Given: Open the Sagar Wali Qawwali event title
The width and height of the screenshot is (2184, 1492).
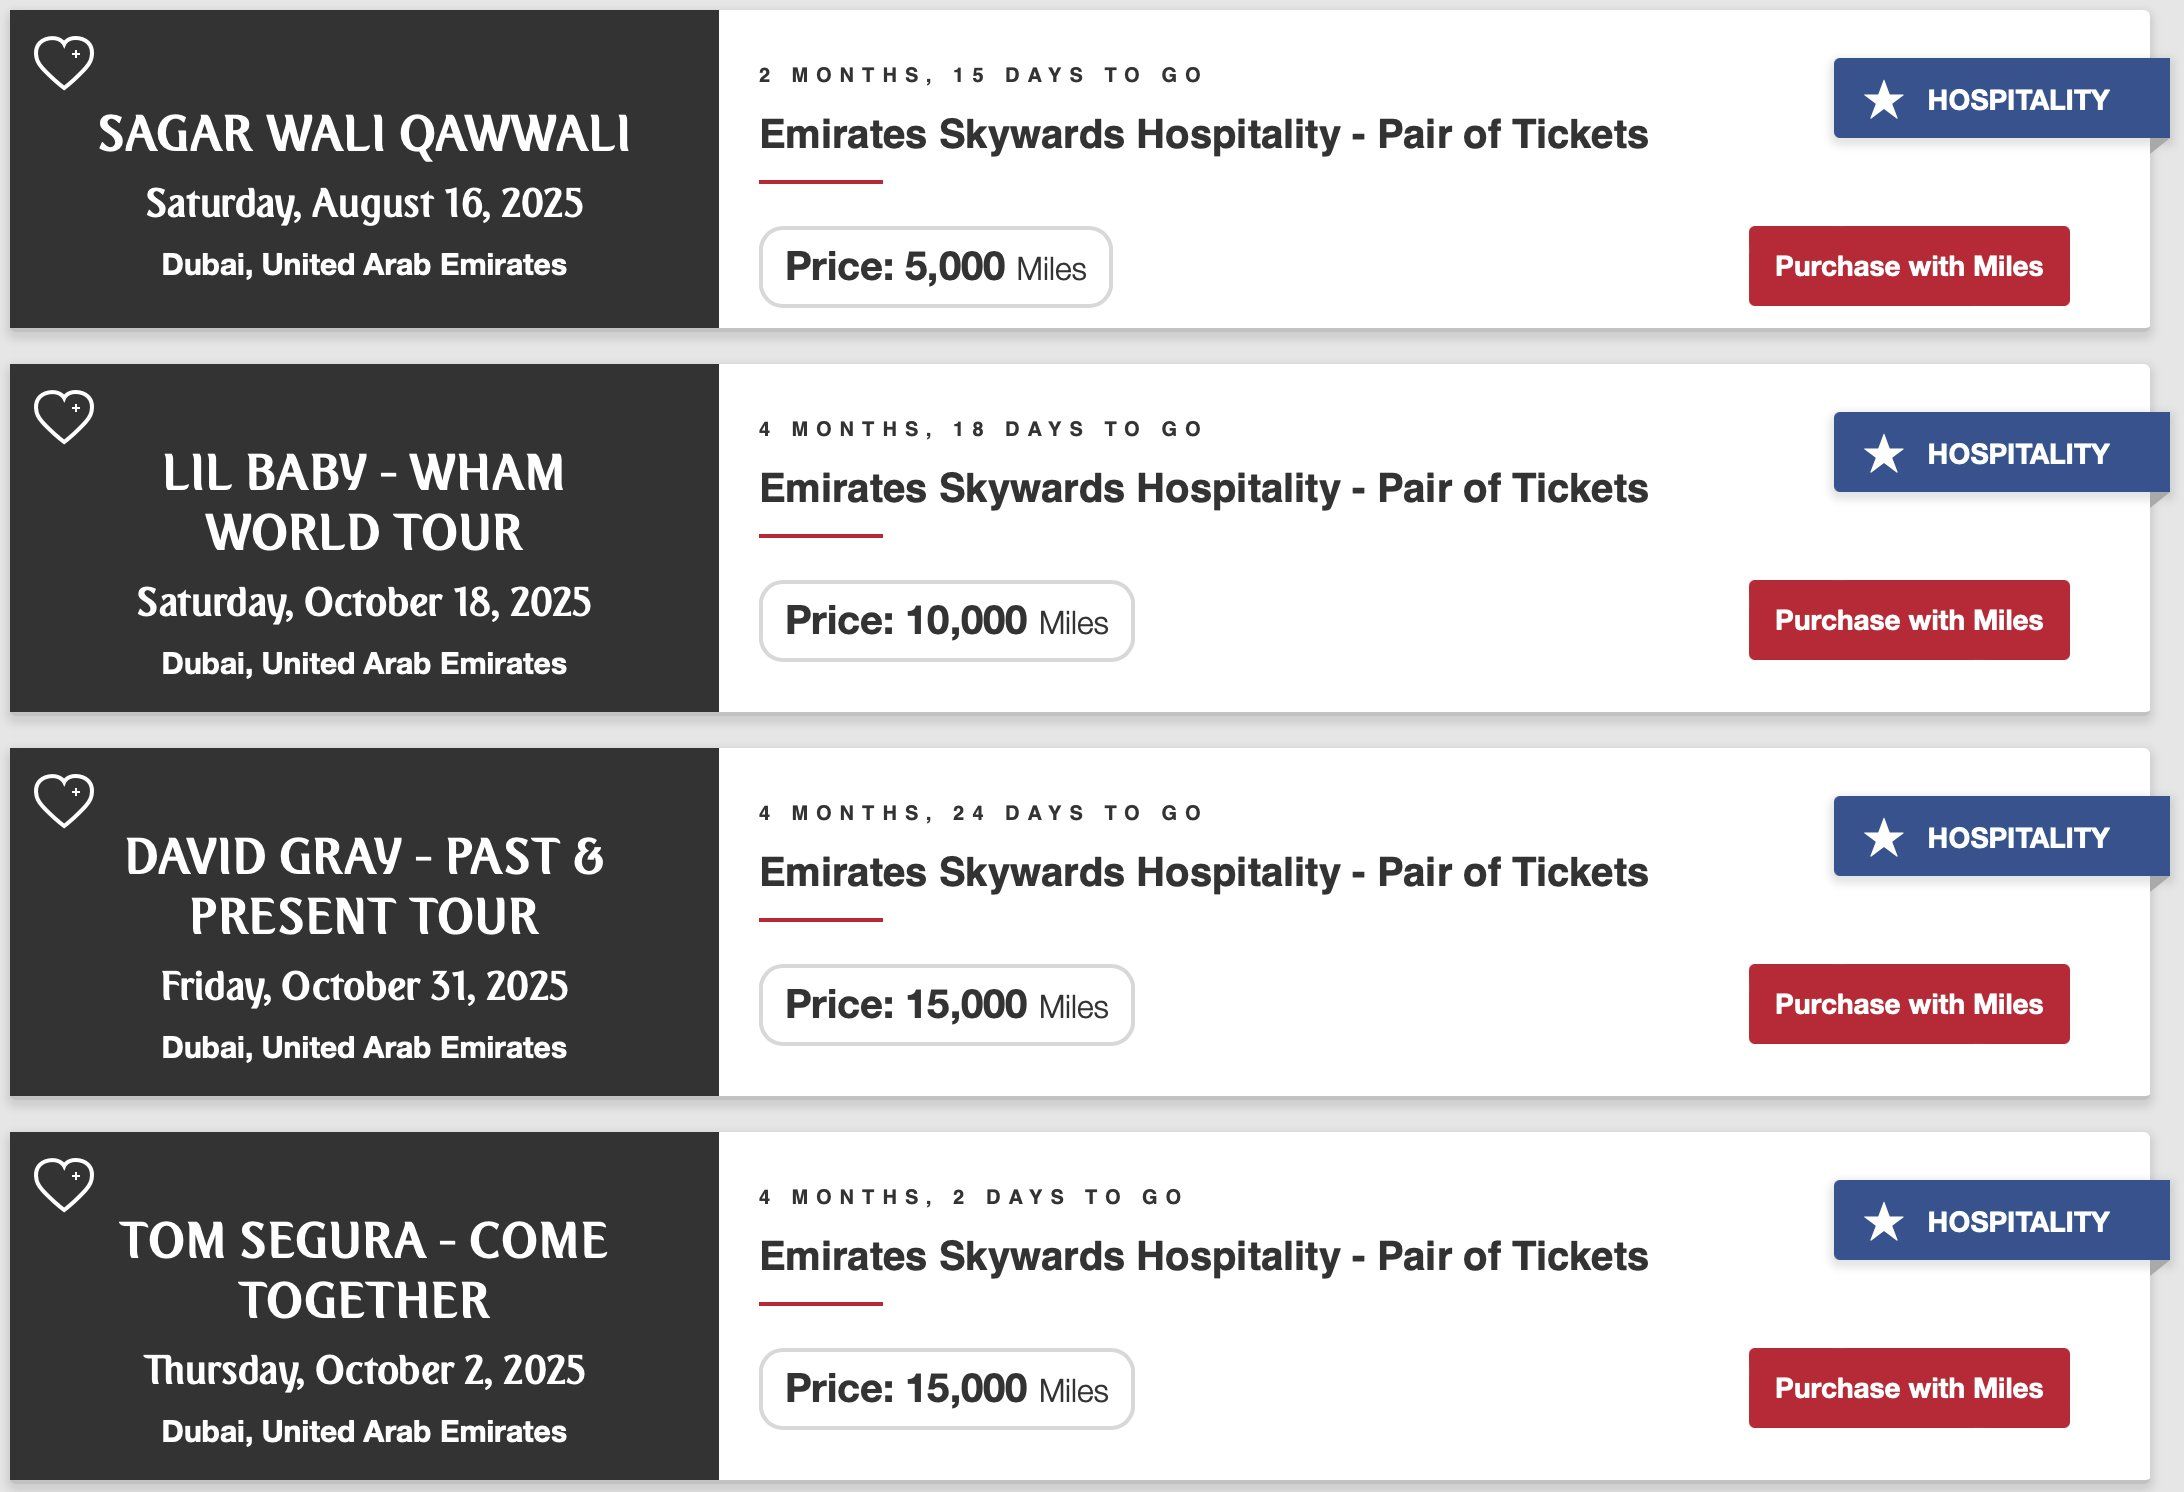Looking at the screenshot, I should pos(364,134).
